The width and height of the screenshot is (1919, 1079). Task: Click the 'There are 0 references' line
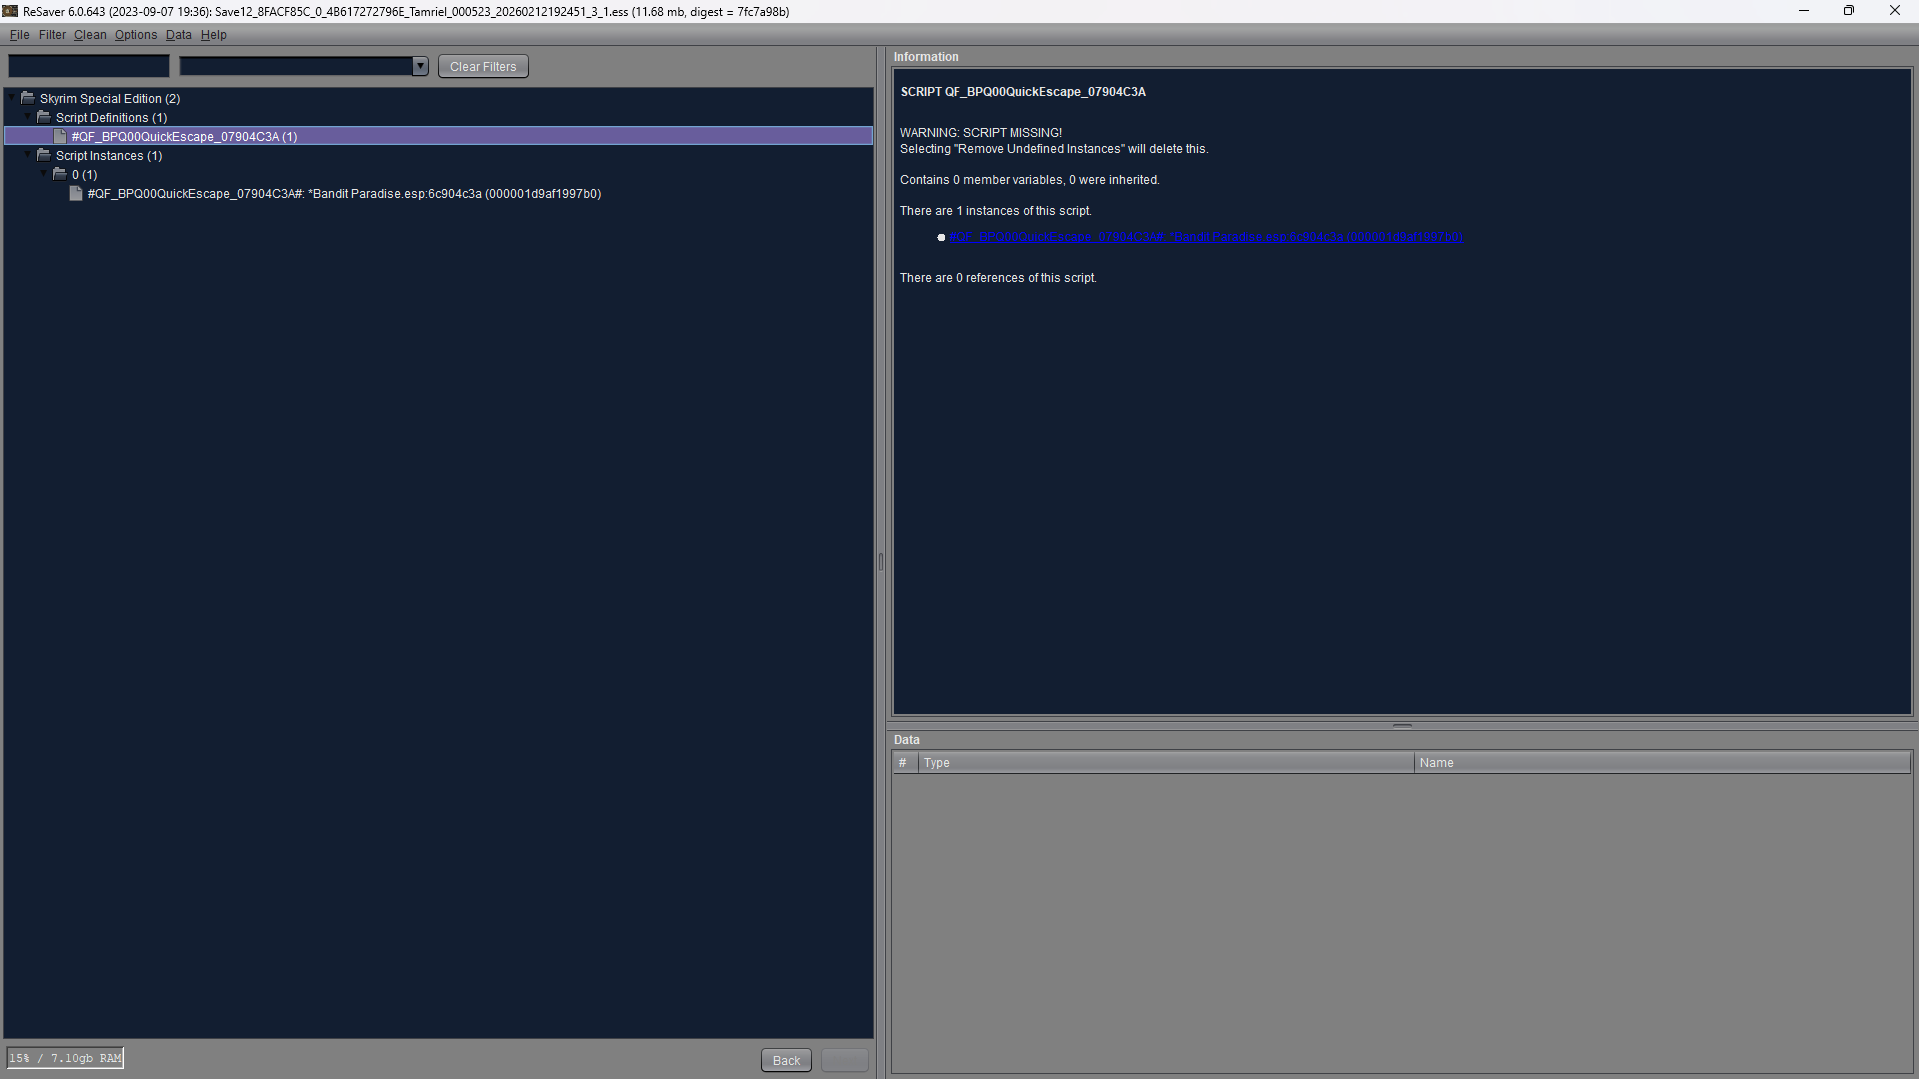pos(998,278)
